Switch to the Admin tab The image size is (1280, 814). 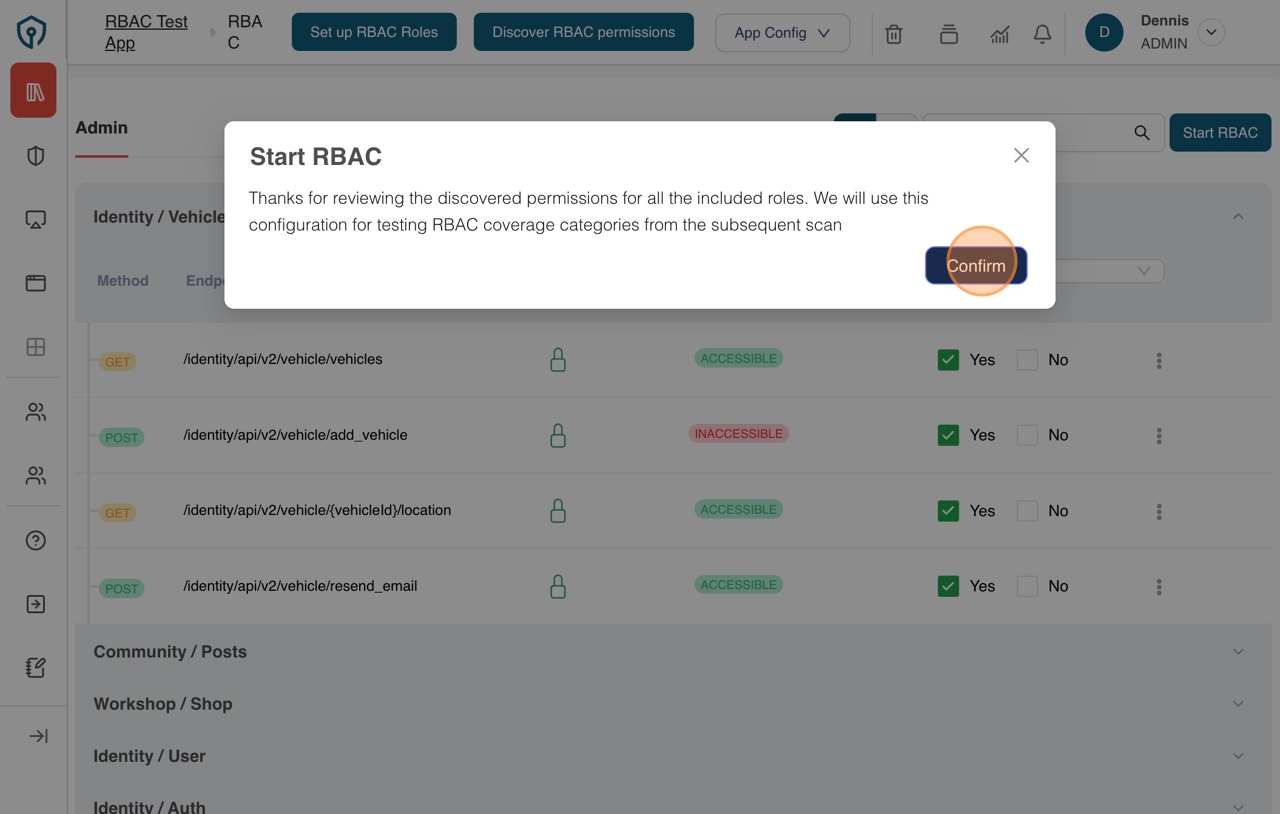(x=101, y=127)
